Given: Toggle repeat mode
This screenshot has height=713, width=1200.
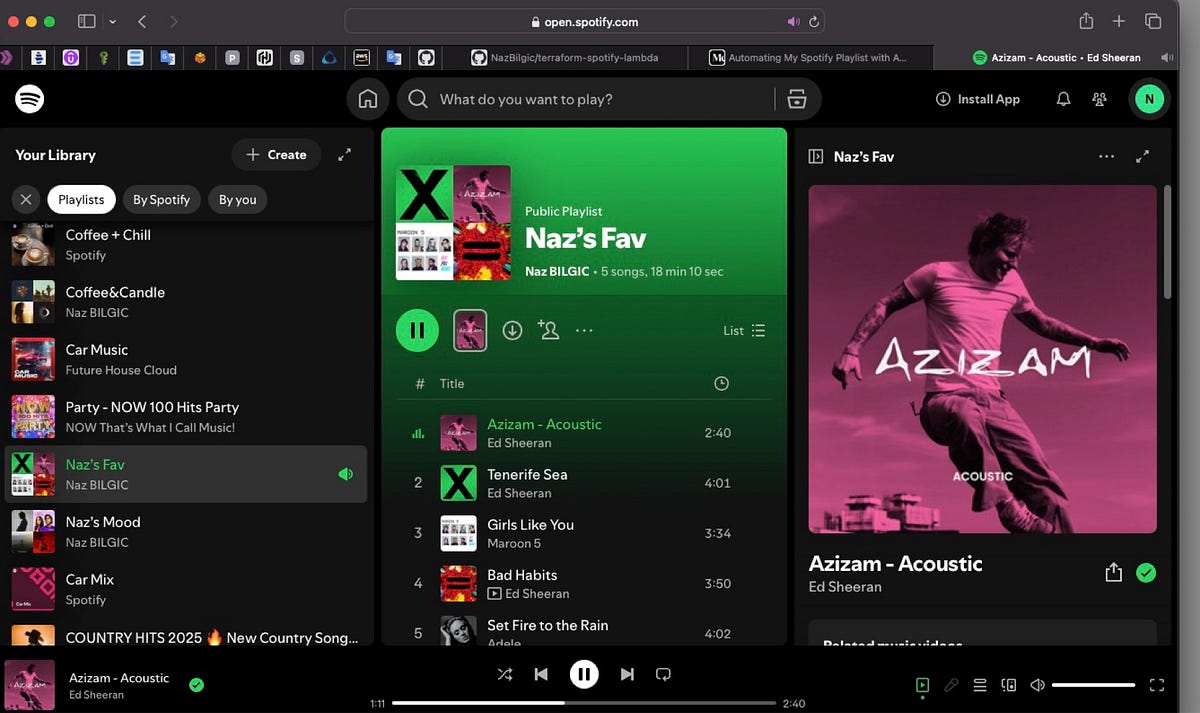Looking at the screenshot, I should tap(663, 674).
